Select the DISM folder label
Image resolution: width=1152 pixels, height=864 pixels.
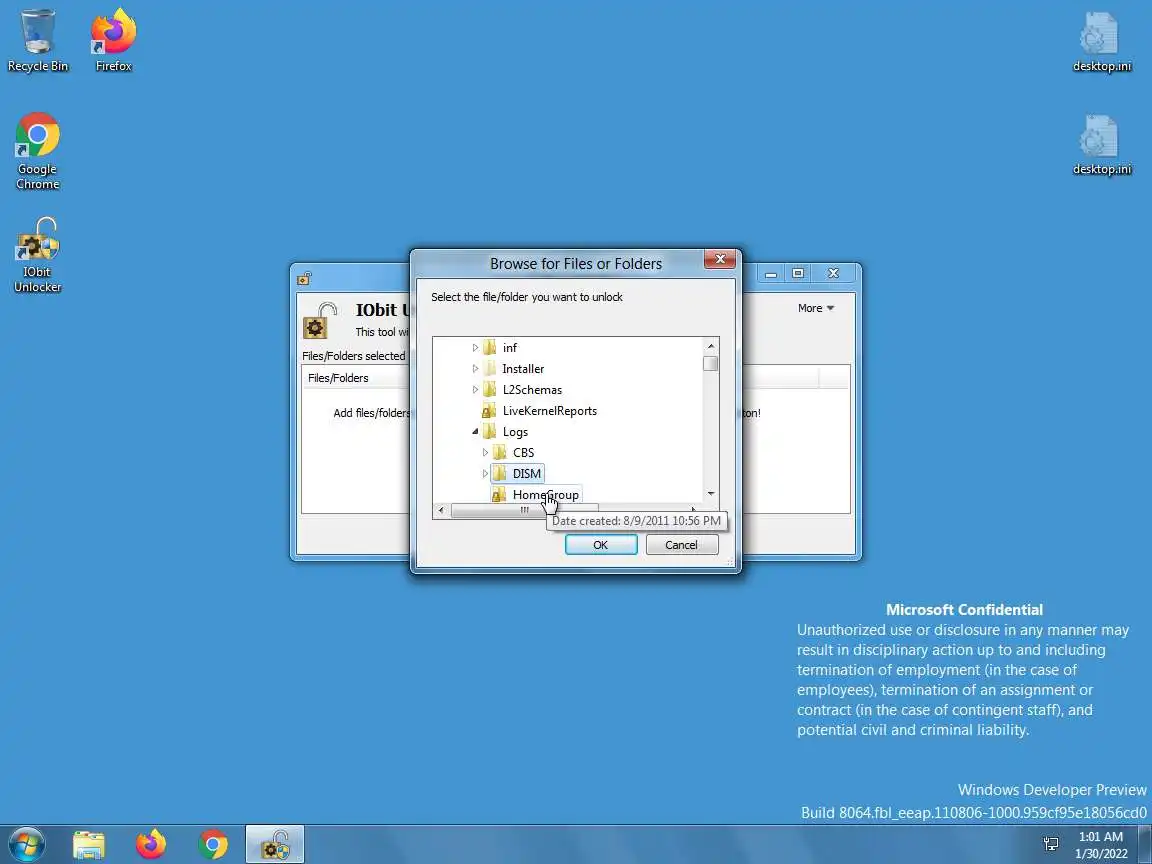click(x=527, y=474)
